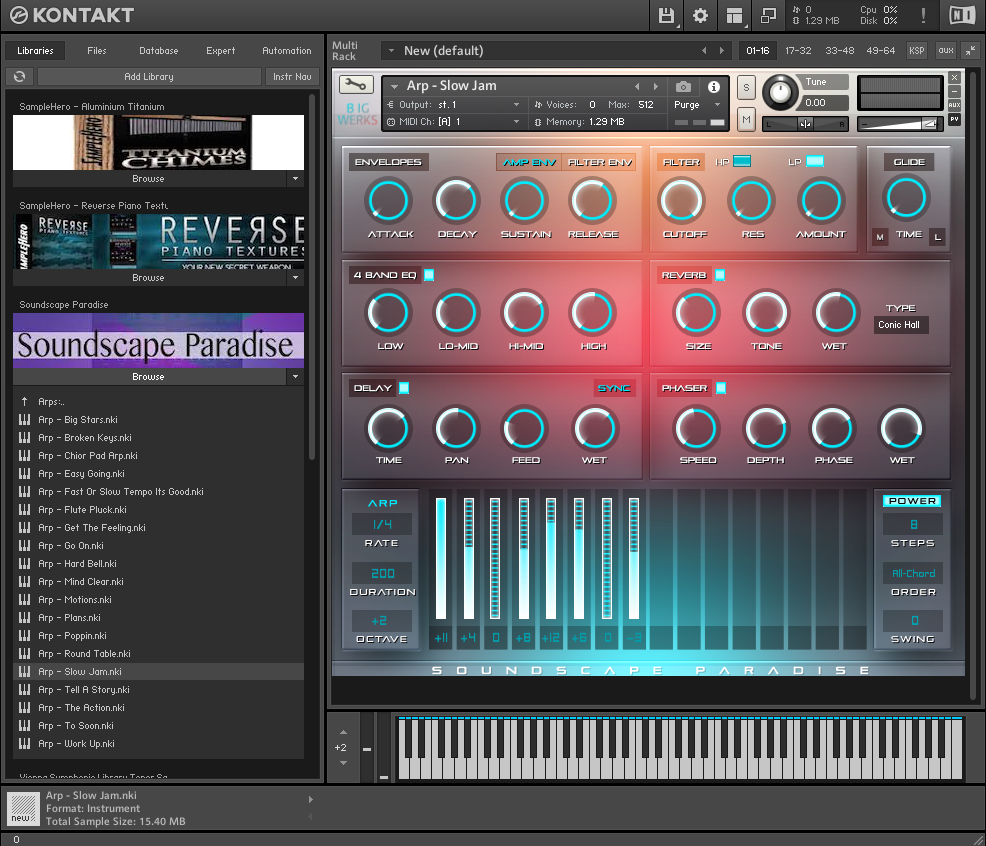The width and height of the screenshot is (986, 846).
Task: Open the options gear icon
Action: coord(700,15)
